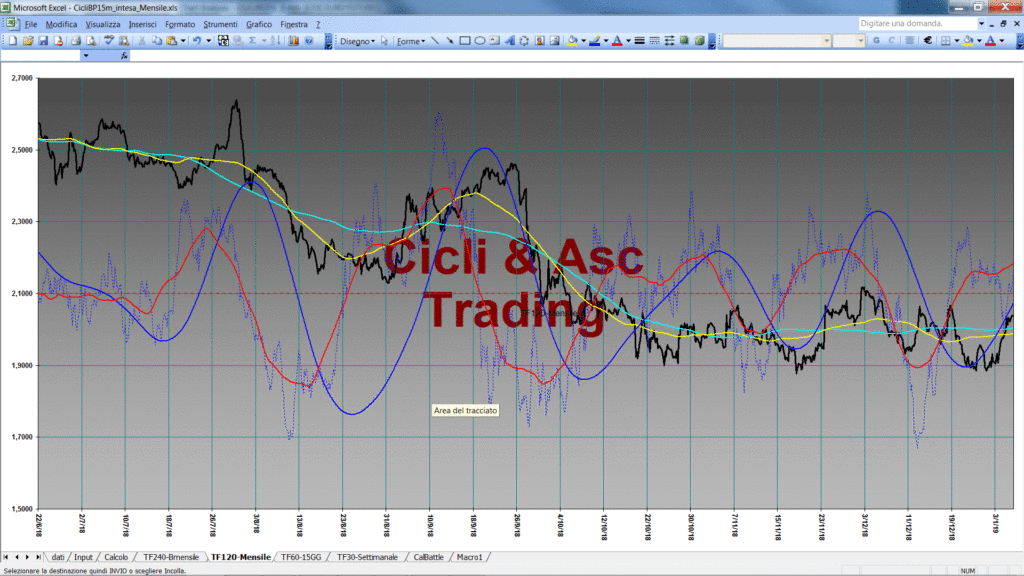Image resolution: width=1024 pixels, height=576 pixels.
Task: Switch to the Macro1 sheet tab
Action: [x=469, y=557]
